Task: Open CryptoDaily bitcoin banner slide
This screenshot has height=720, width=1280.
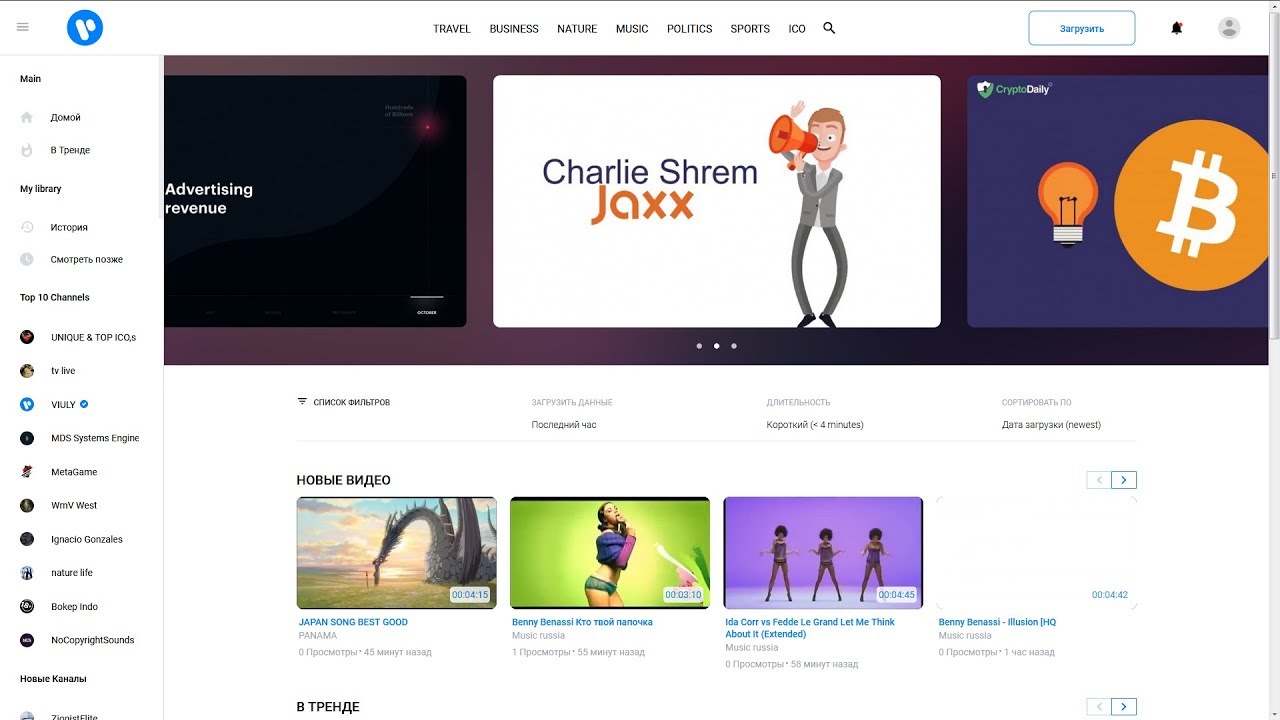Action: (1117, 201)
